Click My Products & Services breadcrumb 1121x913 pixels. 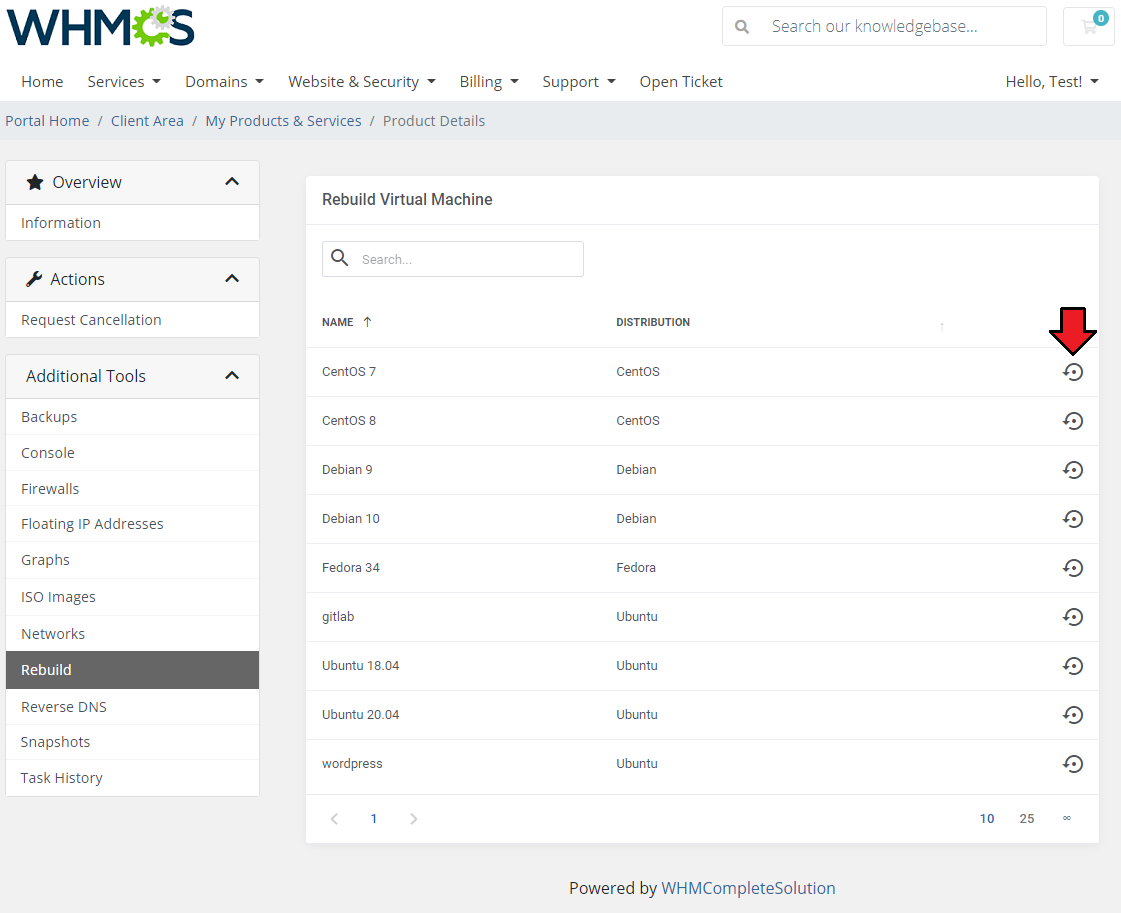click(x=283, y=121)
